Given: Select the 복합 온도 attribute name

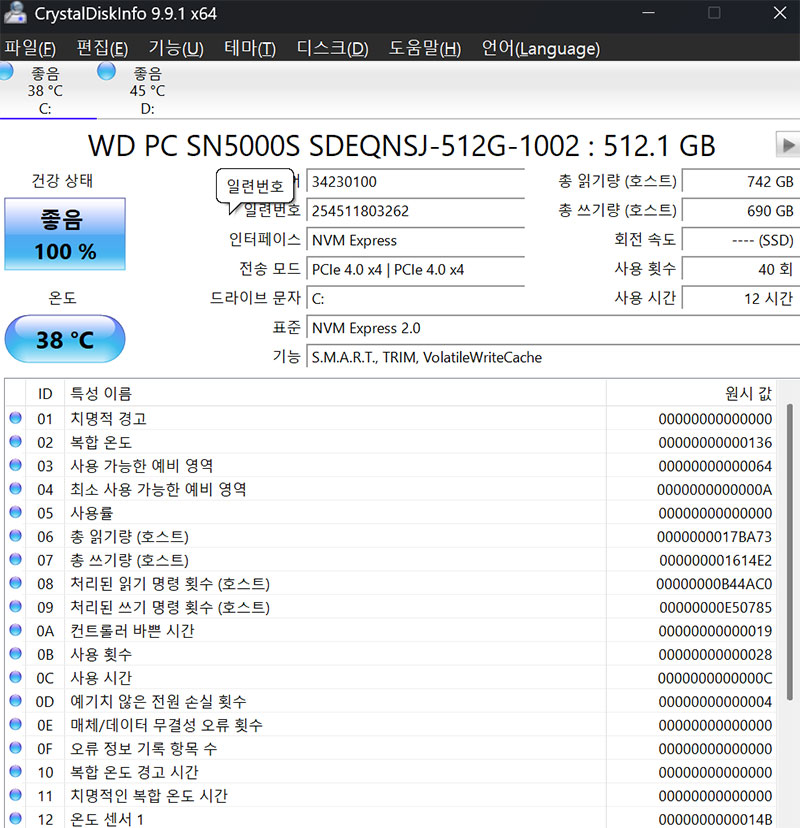Looking at the screenshot, I should point(101,443).
